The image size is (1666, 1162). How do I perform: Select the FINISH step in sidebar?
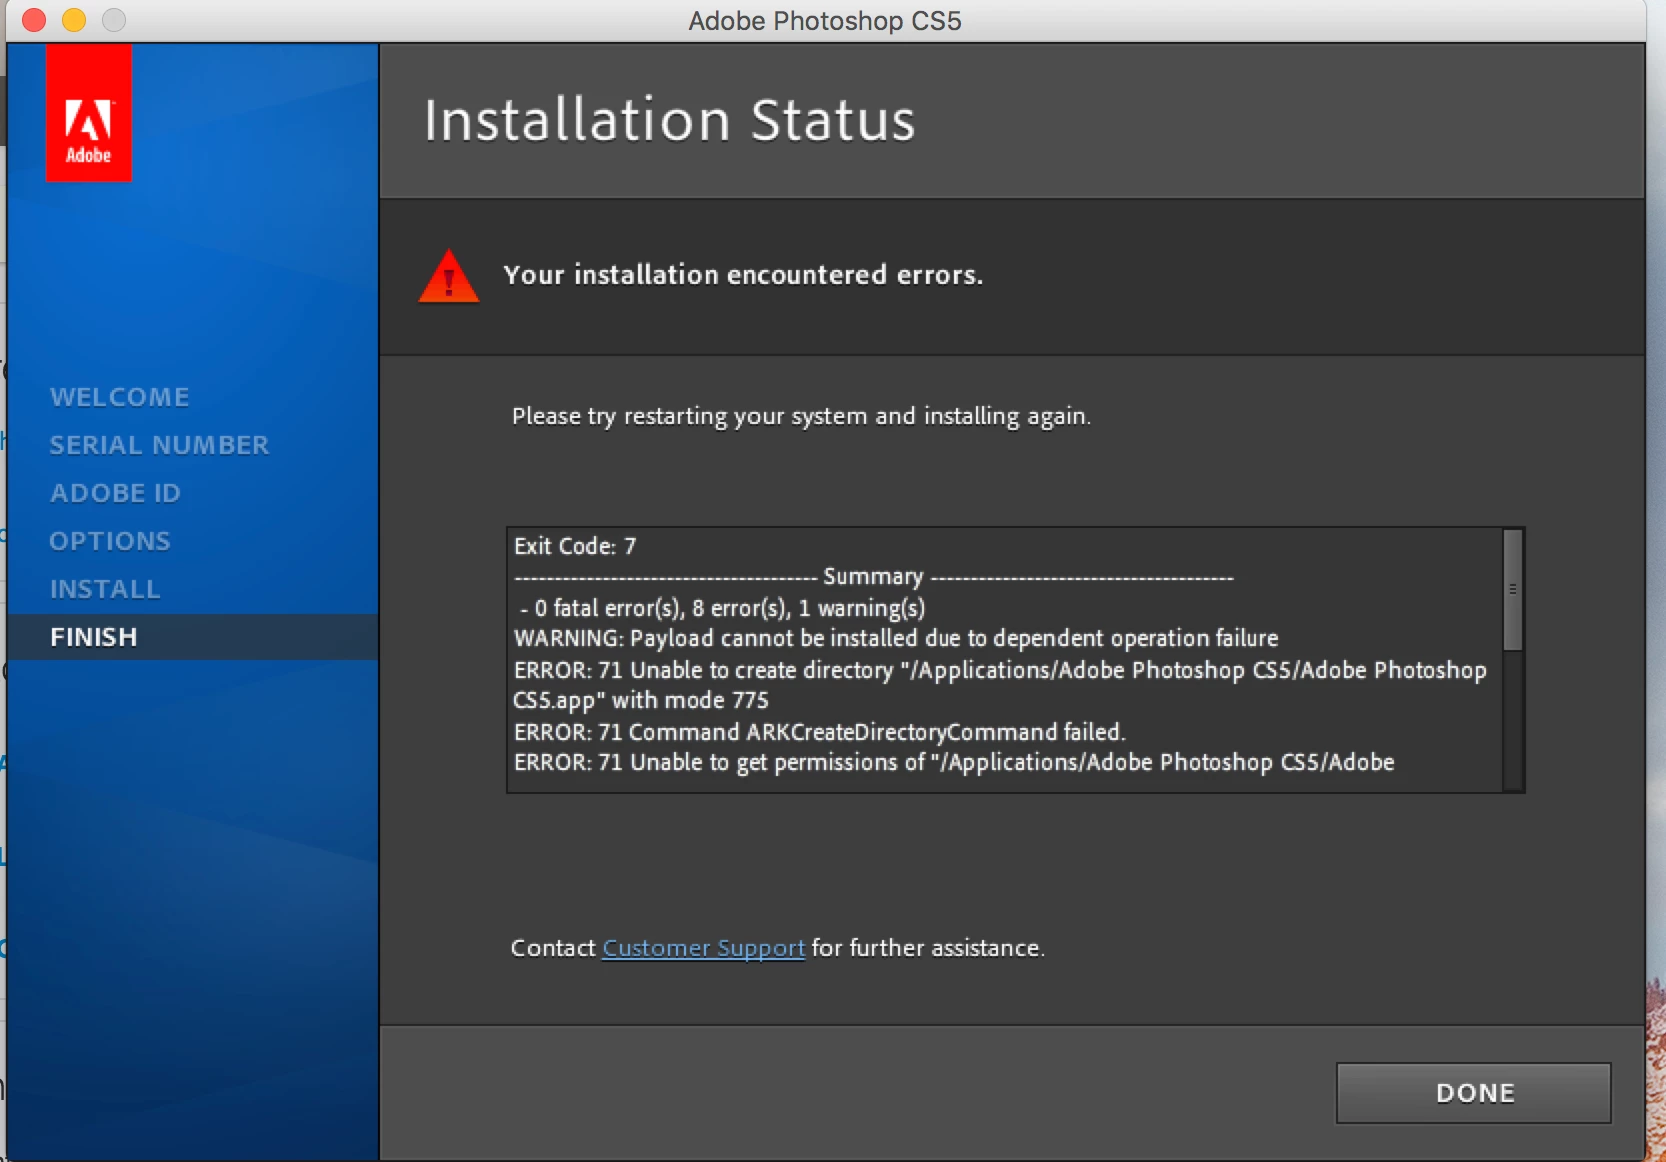192,637
